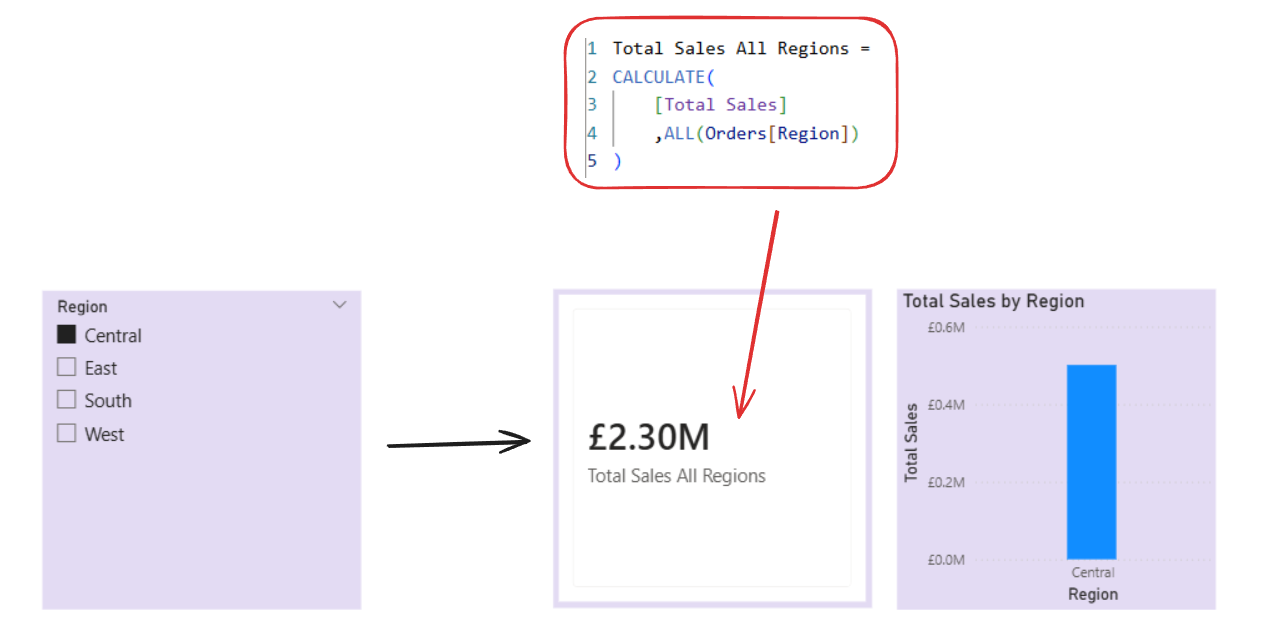Click the Region slicer header title
1264x626 pixels.
click(x=82, y=307)
